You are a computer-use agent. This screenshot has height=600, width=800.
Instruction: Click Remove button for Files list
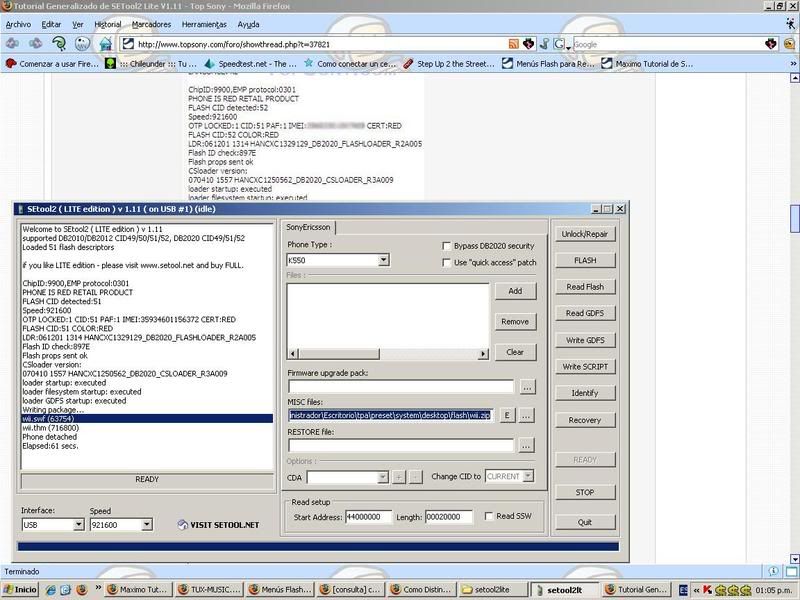coord(515,321)
